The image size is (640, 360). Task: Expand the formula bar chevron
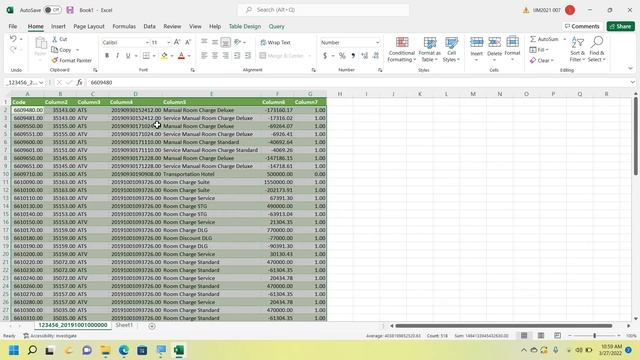coord(632,82)
